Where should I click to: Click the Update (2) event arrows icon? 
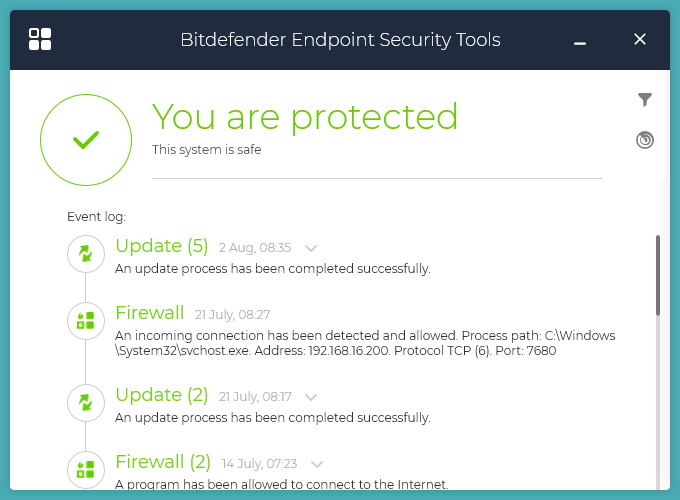click(x=86, y=402)
